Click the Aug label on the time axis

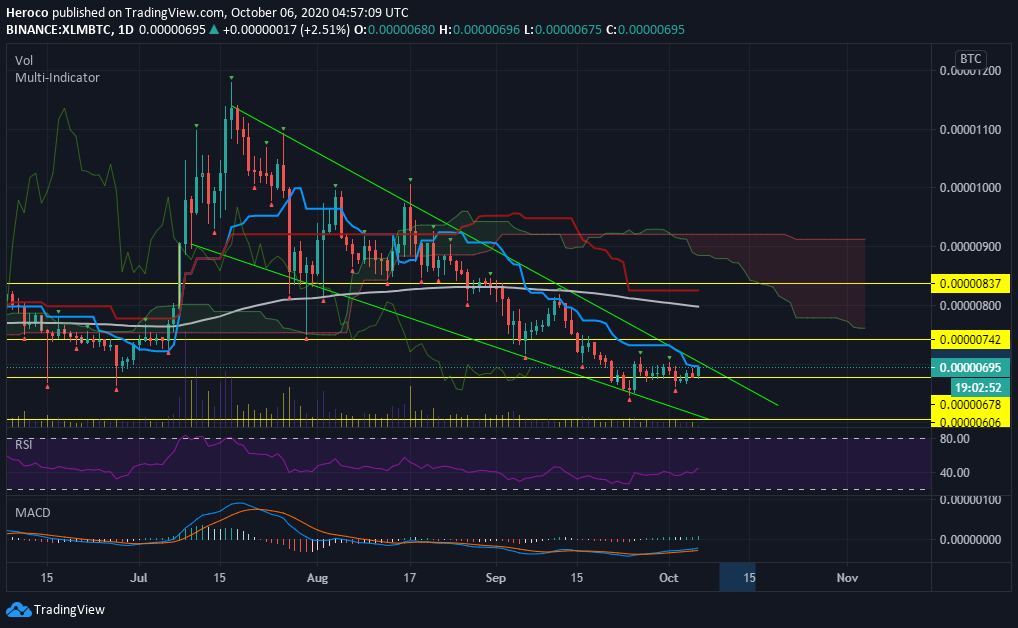[x=317, y=577]
